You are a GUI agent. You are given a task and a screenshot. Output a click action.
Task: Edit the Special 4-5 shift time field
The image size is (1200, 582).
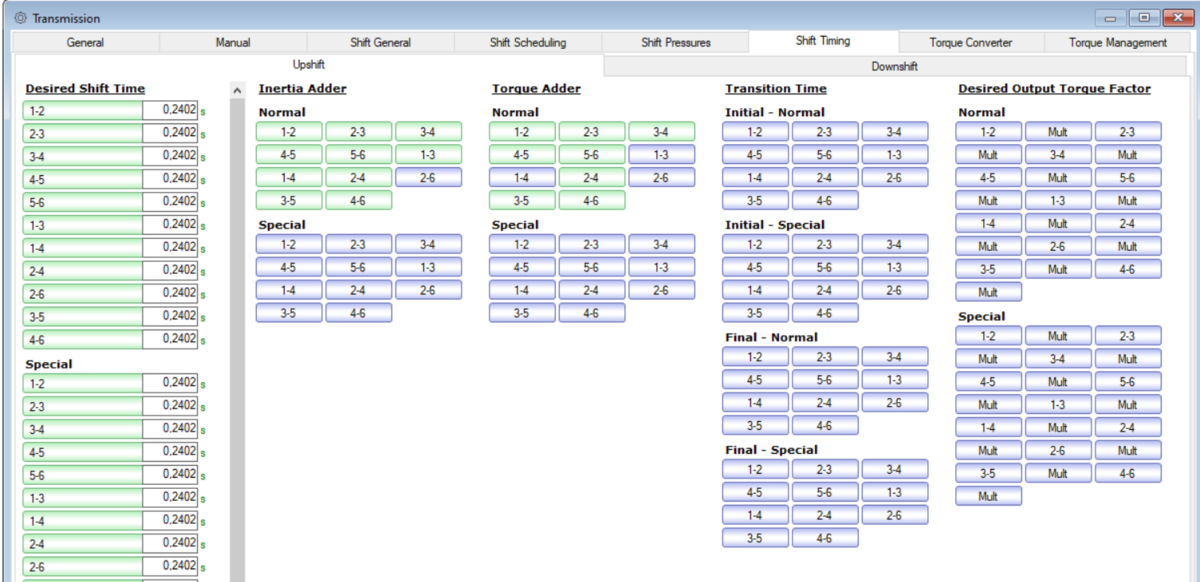click(x=168, y=452)
